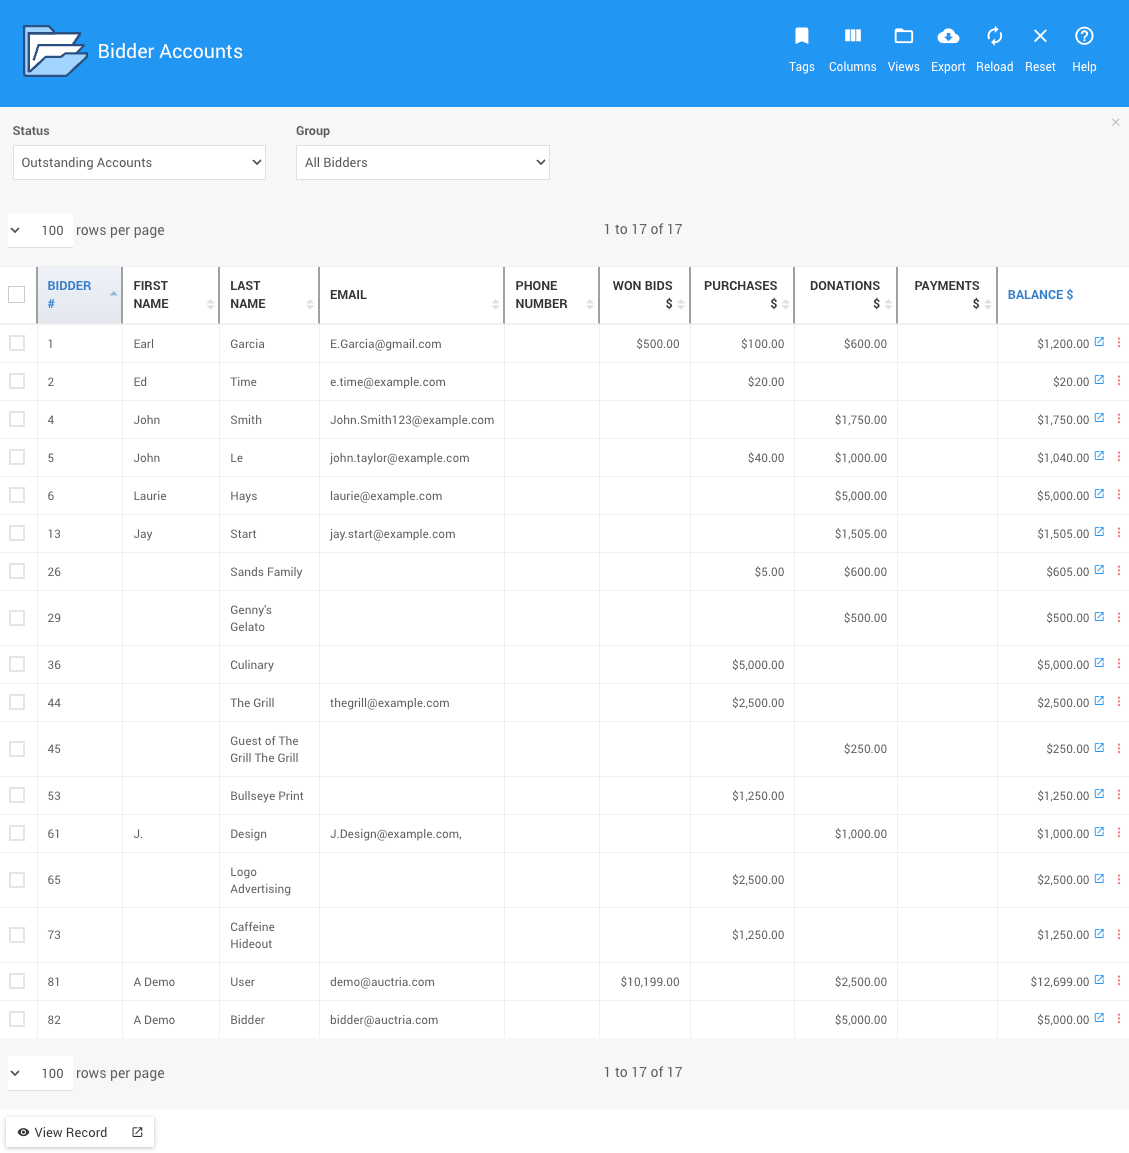1129x1153 pixels.
Task: Open statement link icon for bidder 81
Action: [1099, 981]
